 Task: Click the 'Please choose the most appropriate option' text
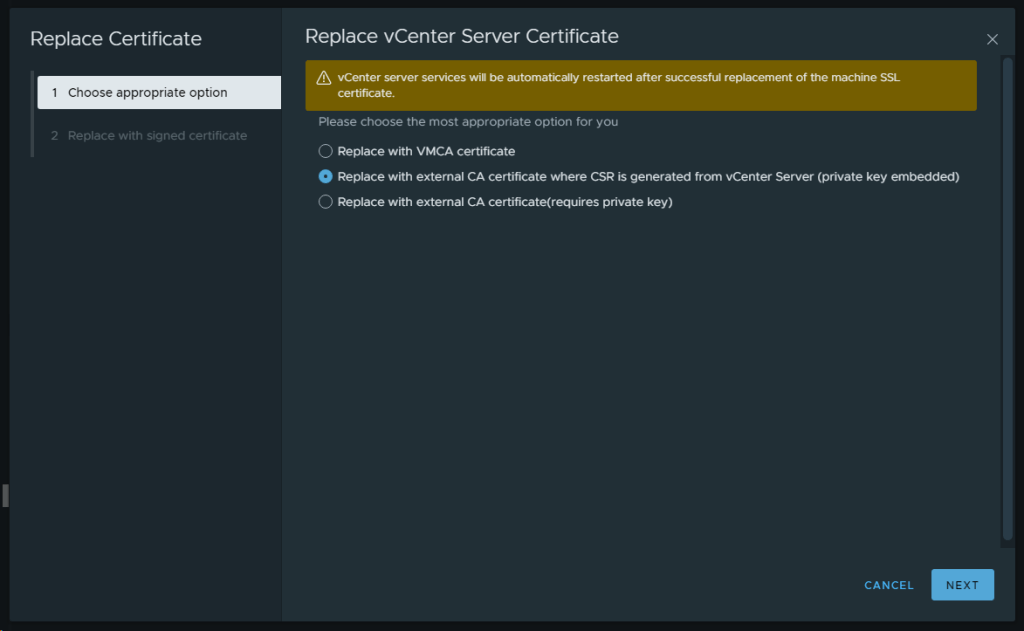(x=468, y=122)
